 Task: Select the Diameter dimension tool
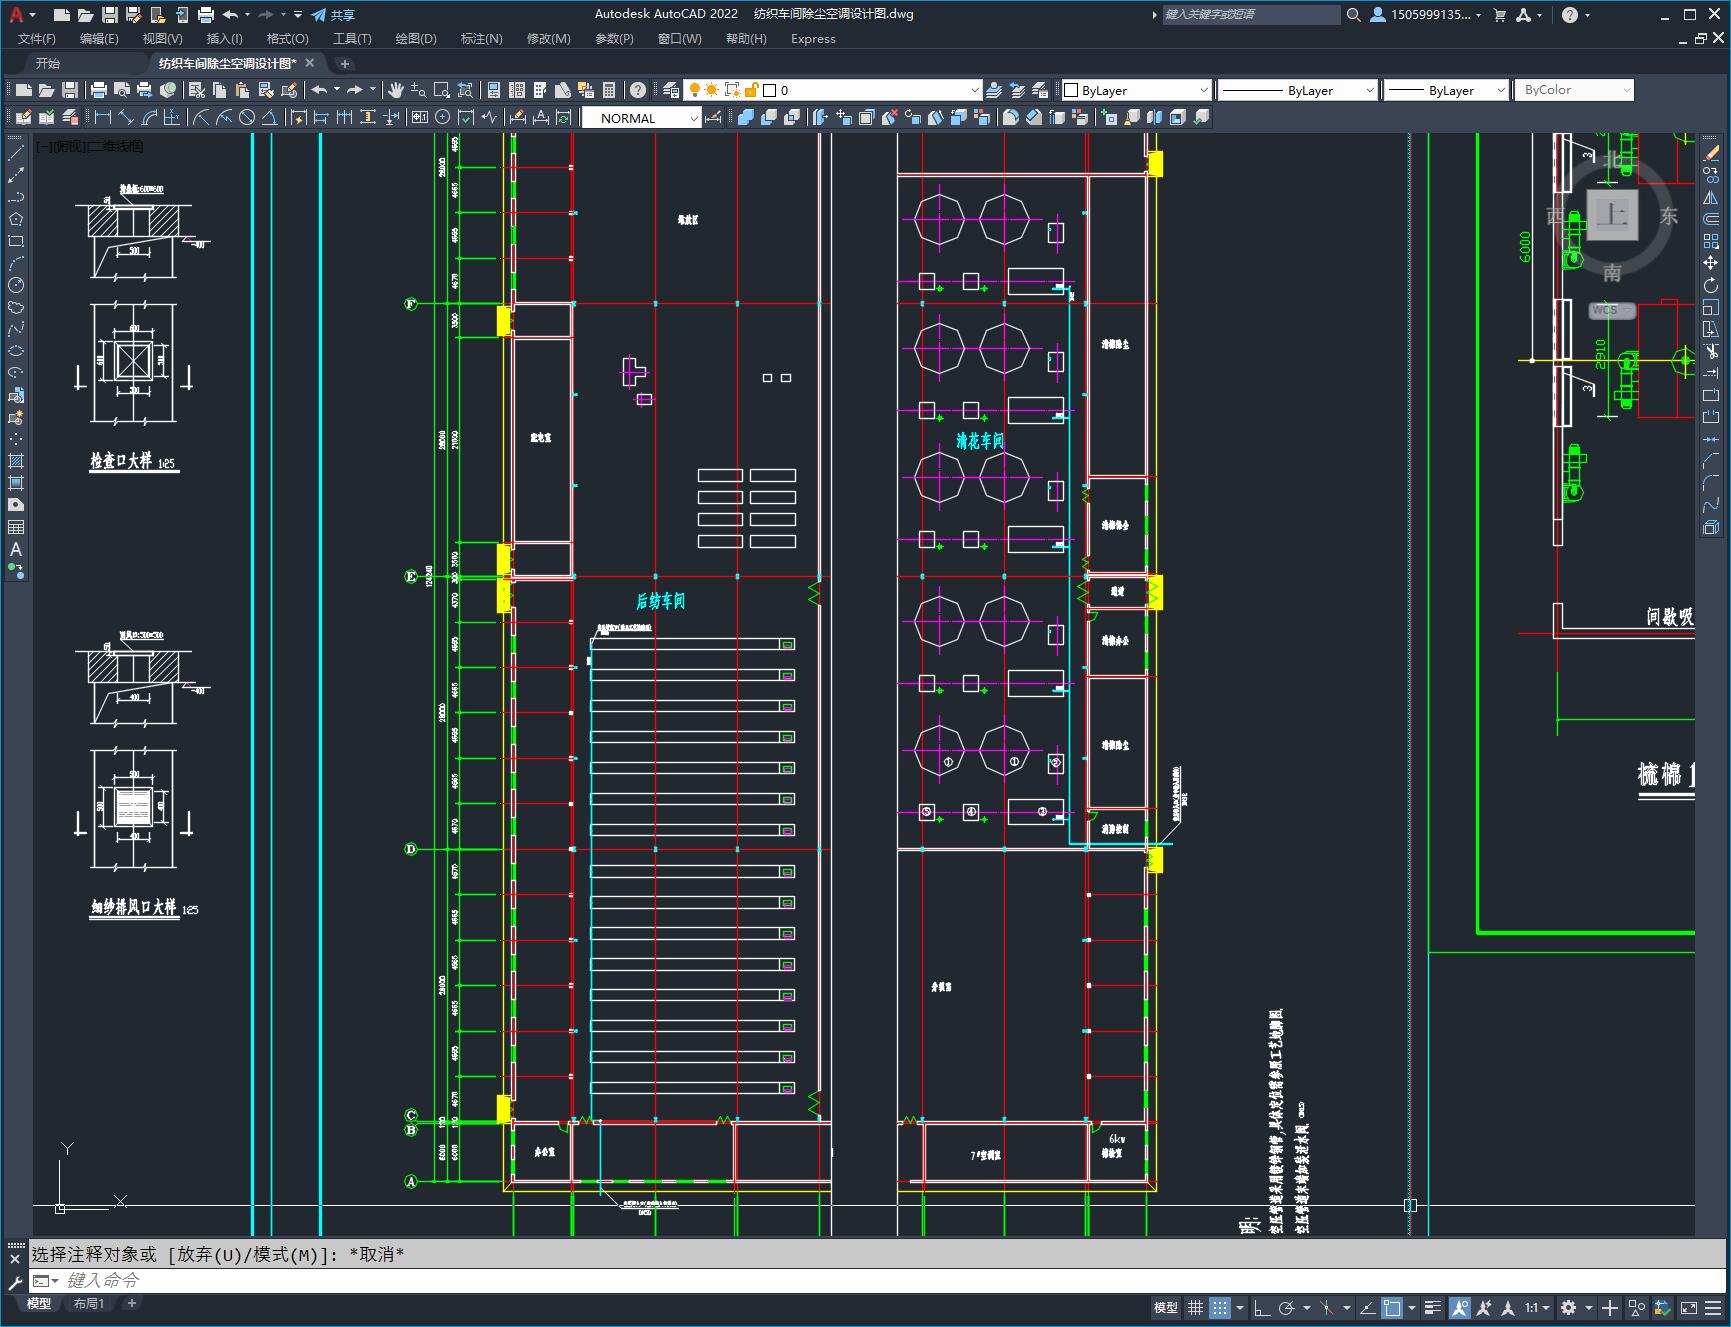click(247, 117)
